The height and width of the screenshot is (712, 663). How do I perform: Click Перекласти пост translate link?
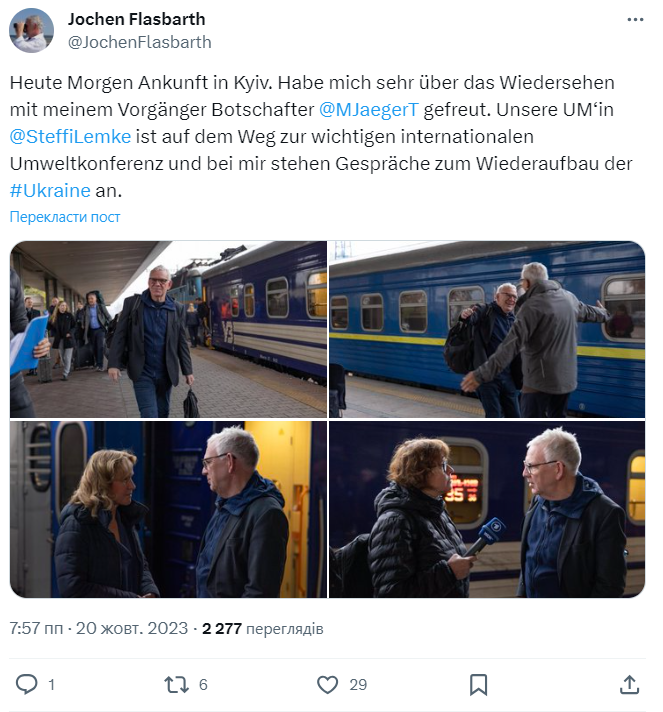[65, 217]
